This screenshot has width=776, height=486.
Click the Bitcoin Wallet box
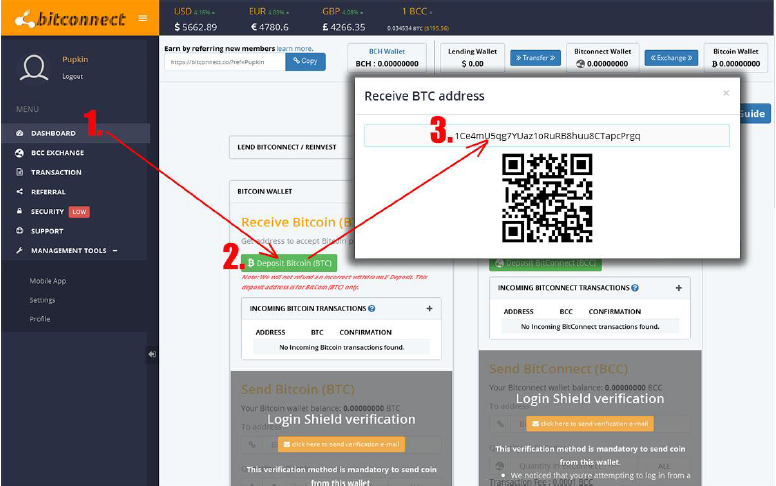pos(735,58)
